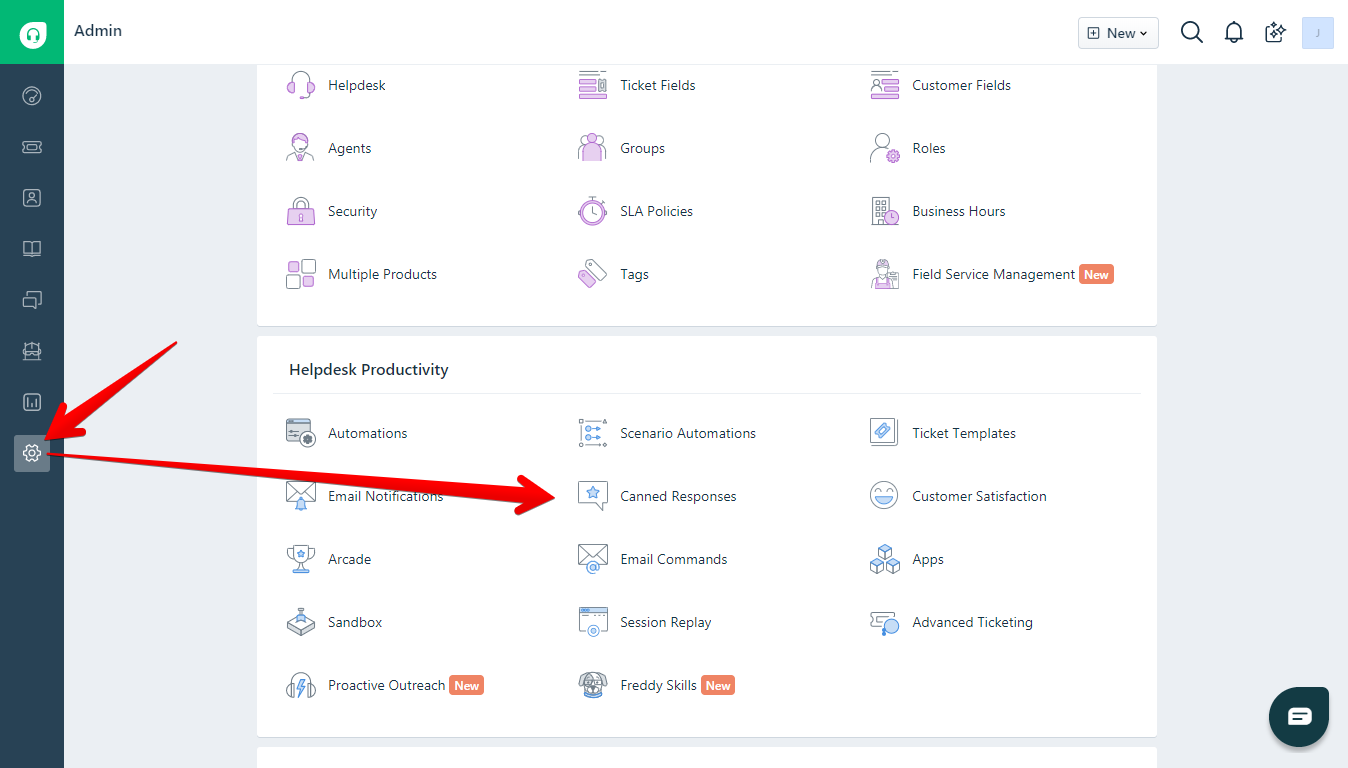Viewport: 1348px width, 768px height.
Task: Click the Sandbox icon
Action: click(301, 622)
